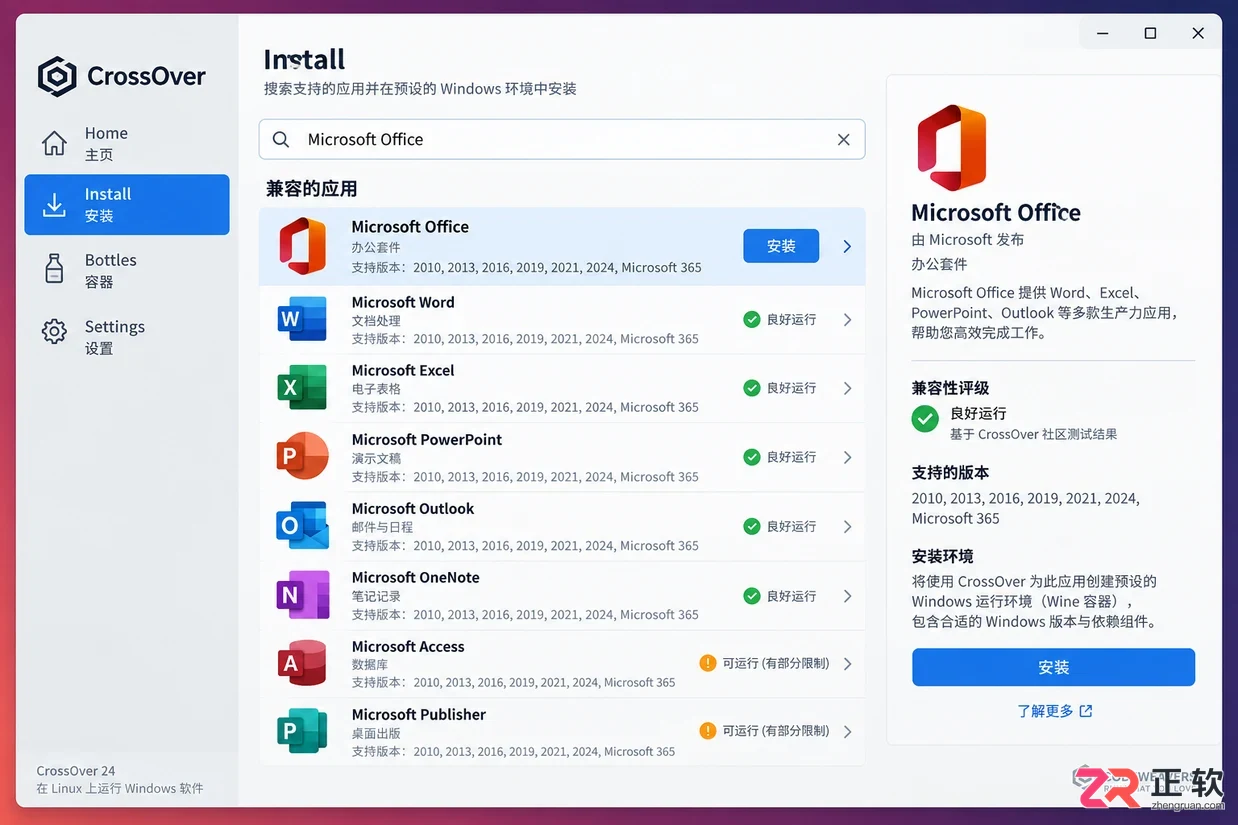Click 良好运行 status on Word row

tap(792, 320)
